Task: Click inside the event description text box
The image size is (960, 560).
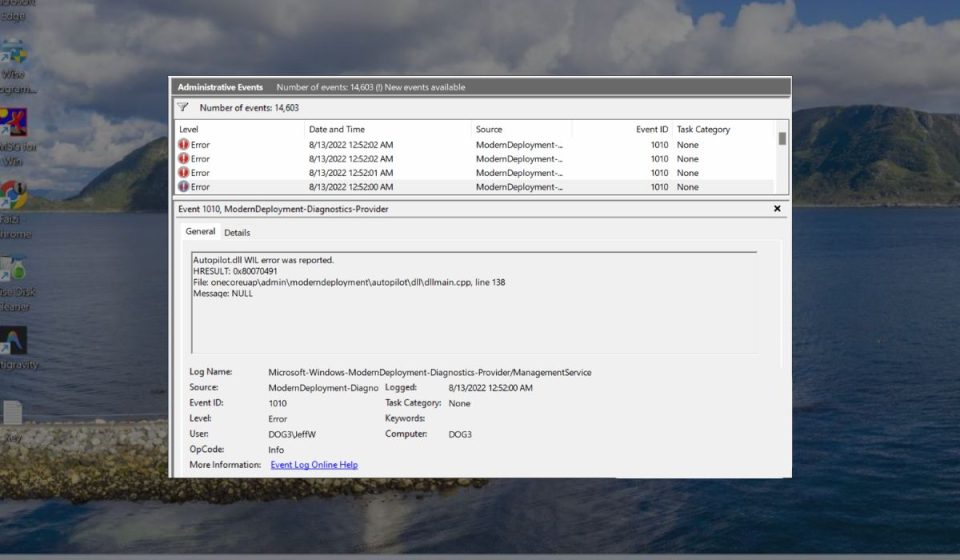Action: tap(474, 302)
